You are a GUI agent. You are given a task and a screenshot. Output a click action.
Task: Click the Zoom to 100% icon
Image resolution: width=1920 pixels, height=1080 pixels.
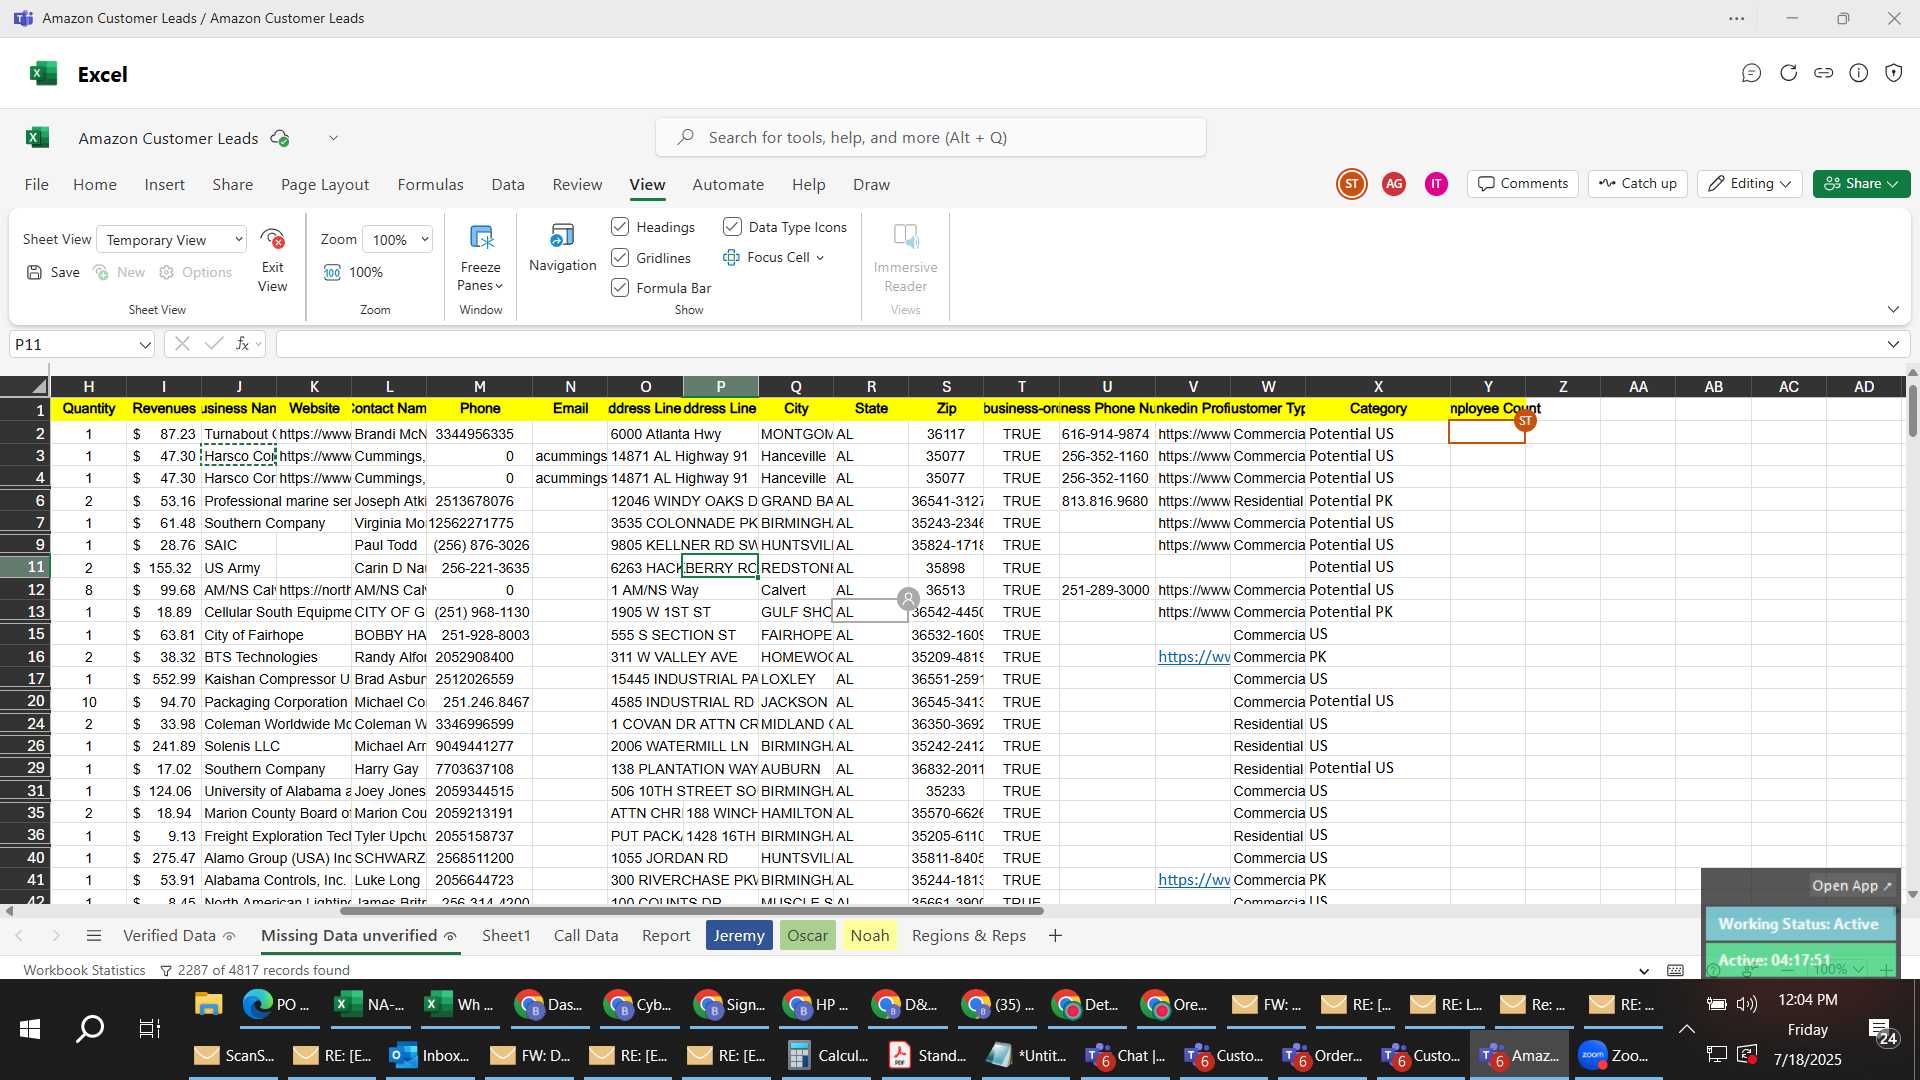point(332,272)
